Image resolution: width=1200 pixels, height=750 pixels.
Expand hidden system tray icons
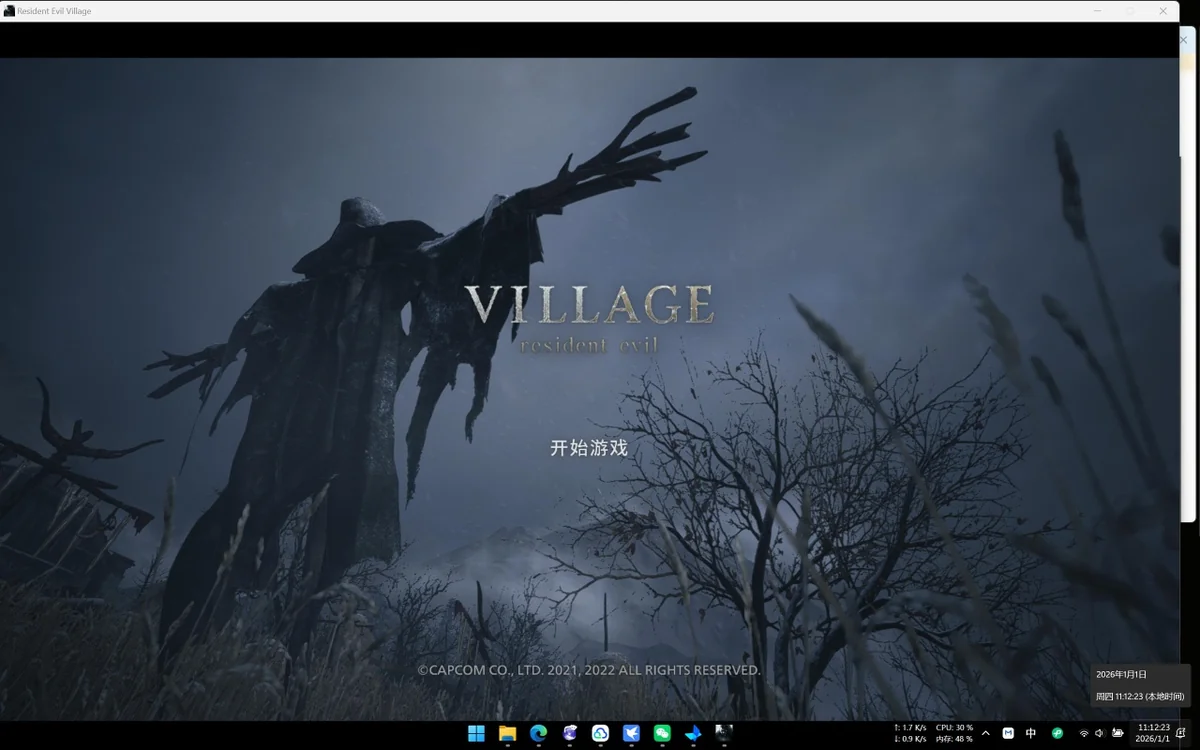click(985, 735)
